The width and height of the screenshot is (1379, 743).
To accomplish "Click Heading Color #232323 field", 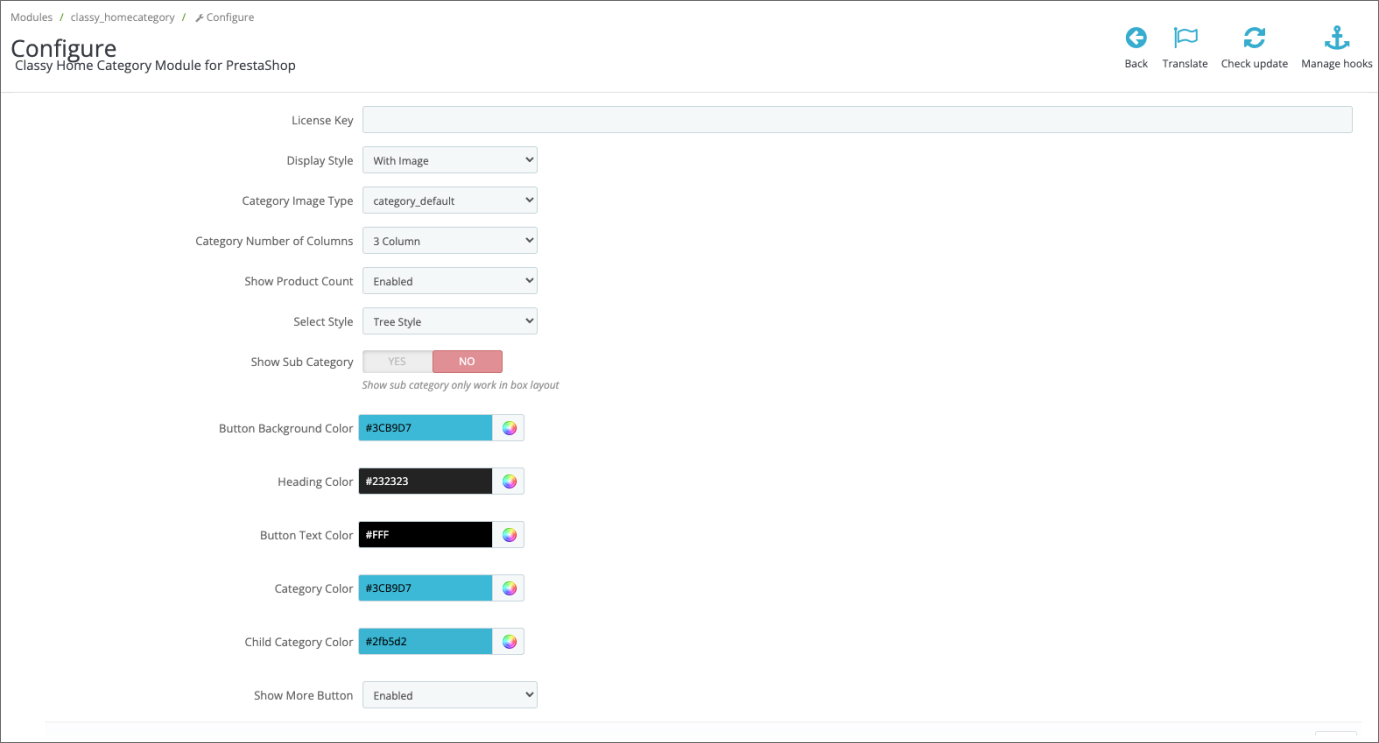I will (426, 481).
